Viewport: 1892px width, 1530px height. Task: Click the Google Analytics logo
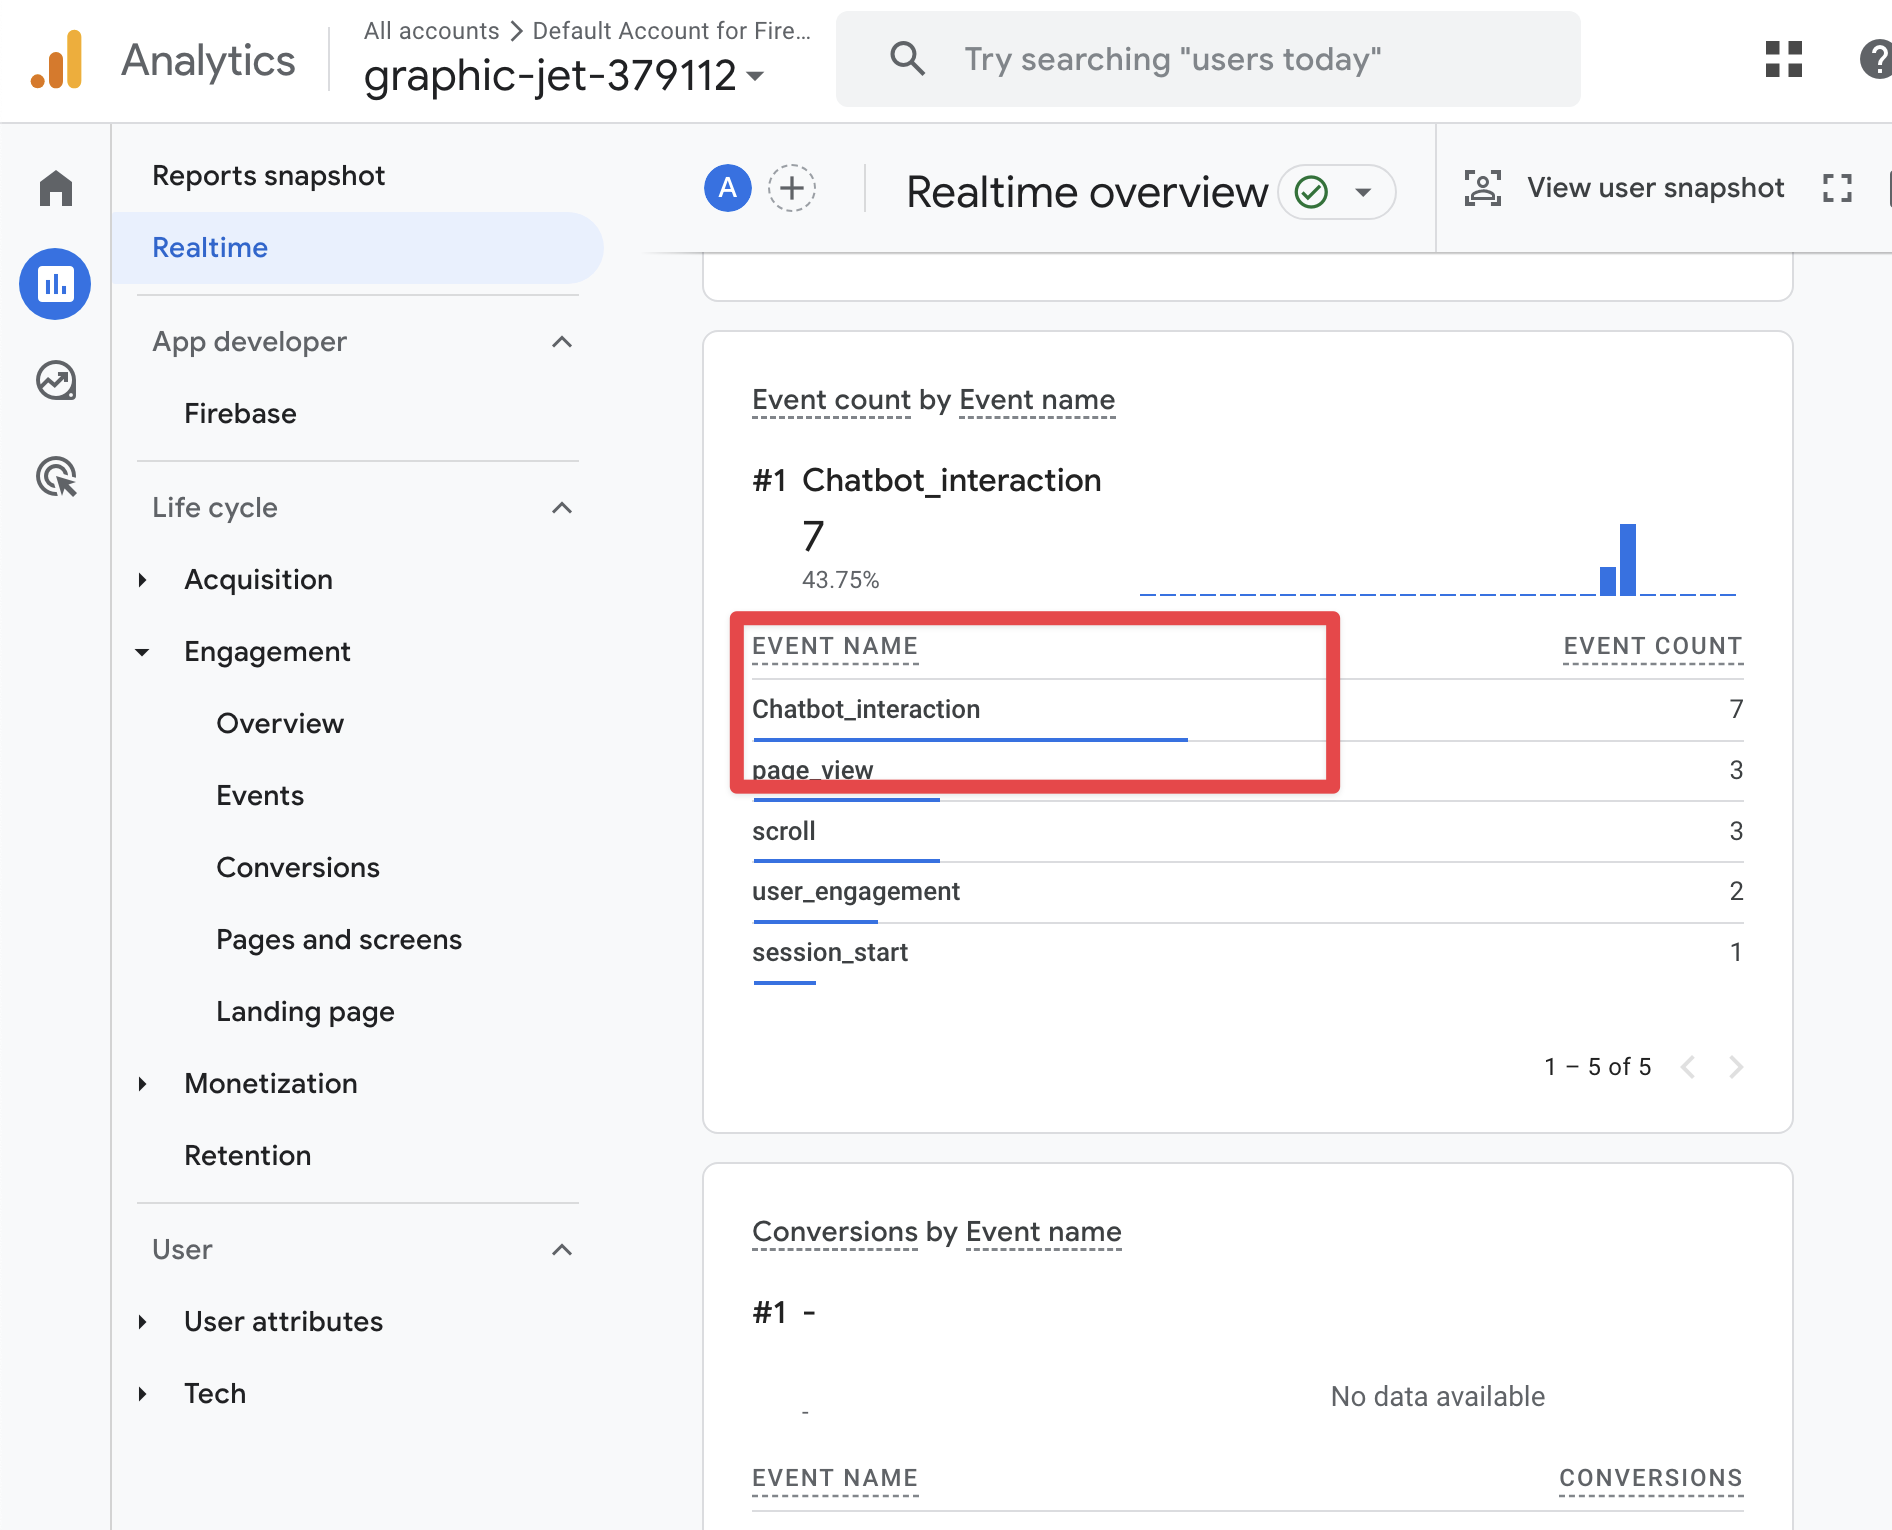tap(57, 60)
